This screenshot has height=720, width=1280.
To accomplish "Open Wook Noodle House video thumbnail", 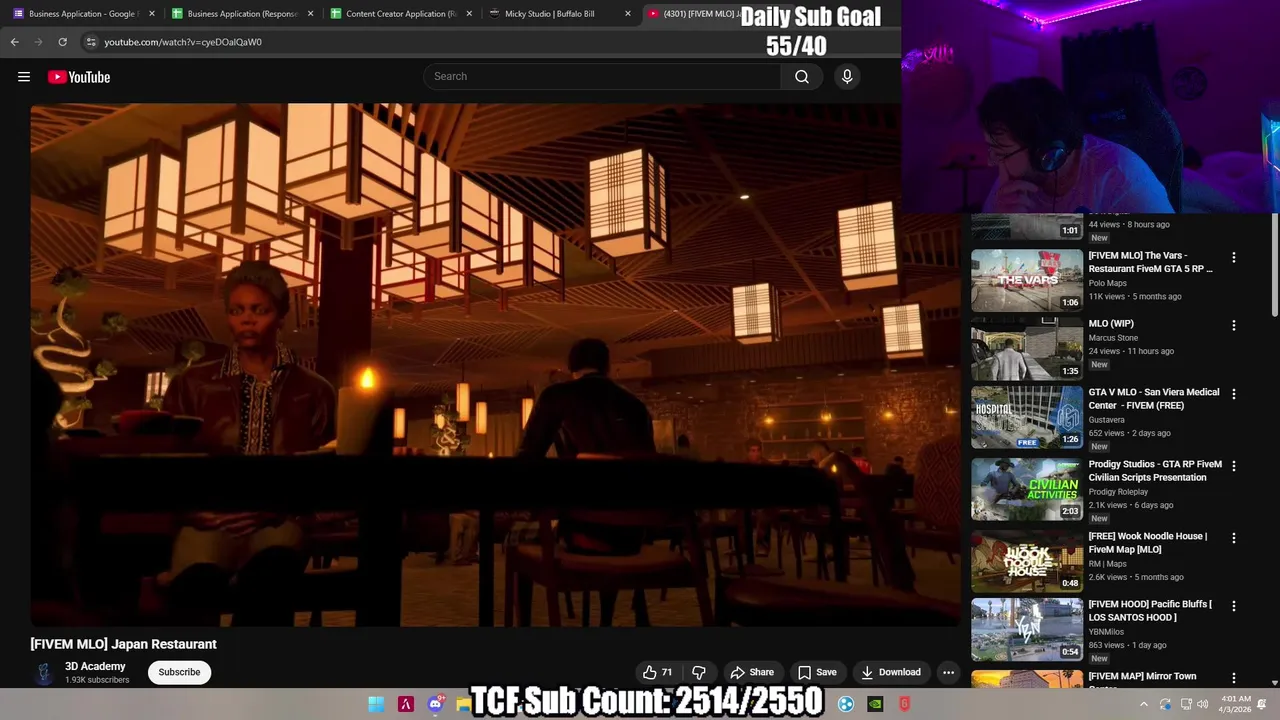I will (x=1027, y=561).
